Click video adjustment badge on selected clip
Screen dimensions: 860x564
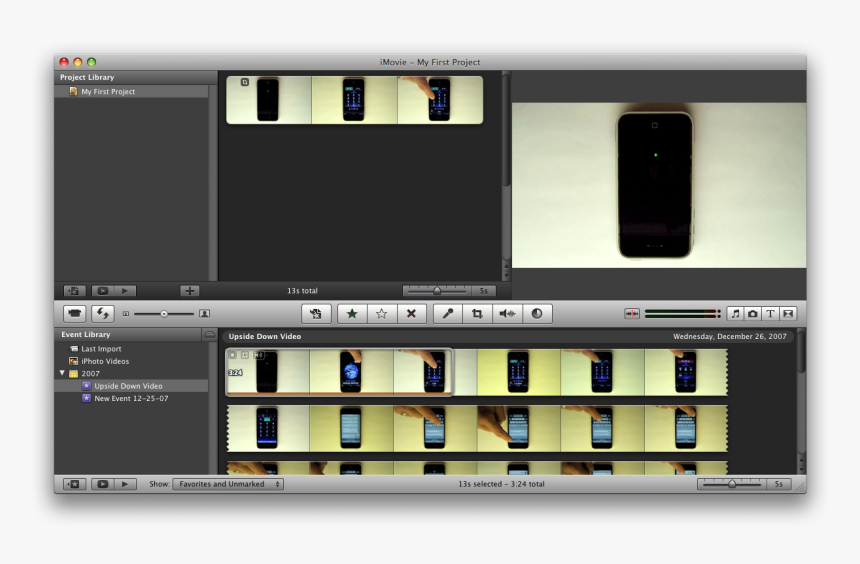coord(233,355)
